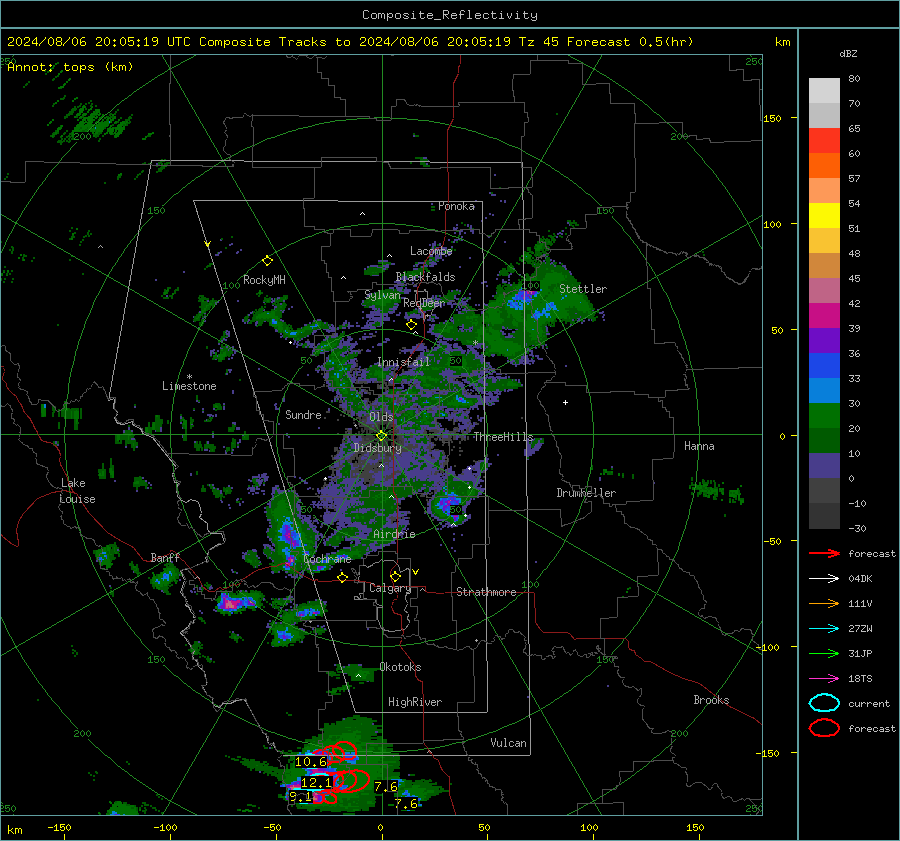Select the Ponoka town label

click(456, 206)
